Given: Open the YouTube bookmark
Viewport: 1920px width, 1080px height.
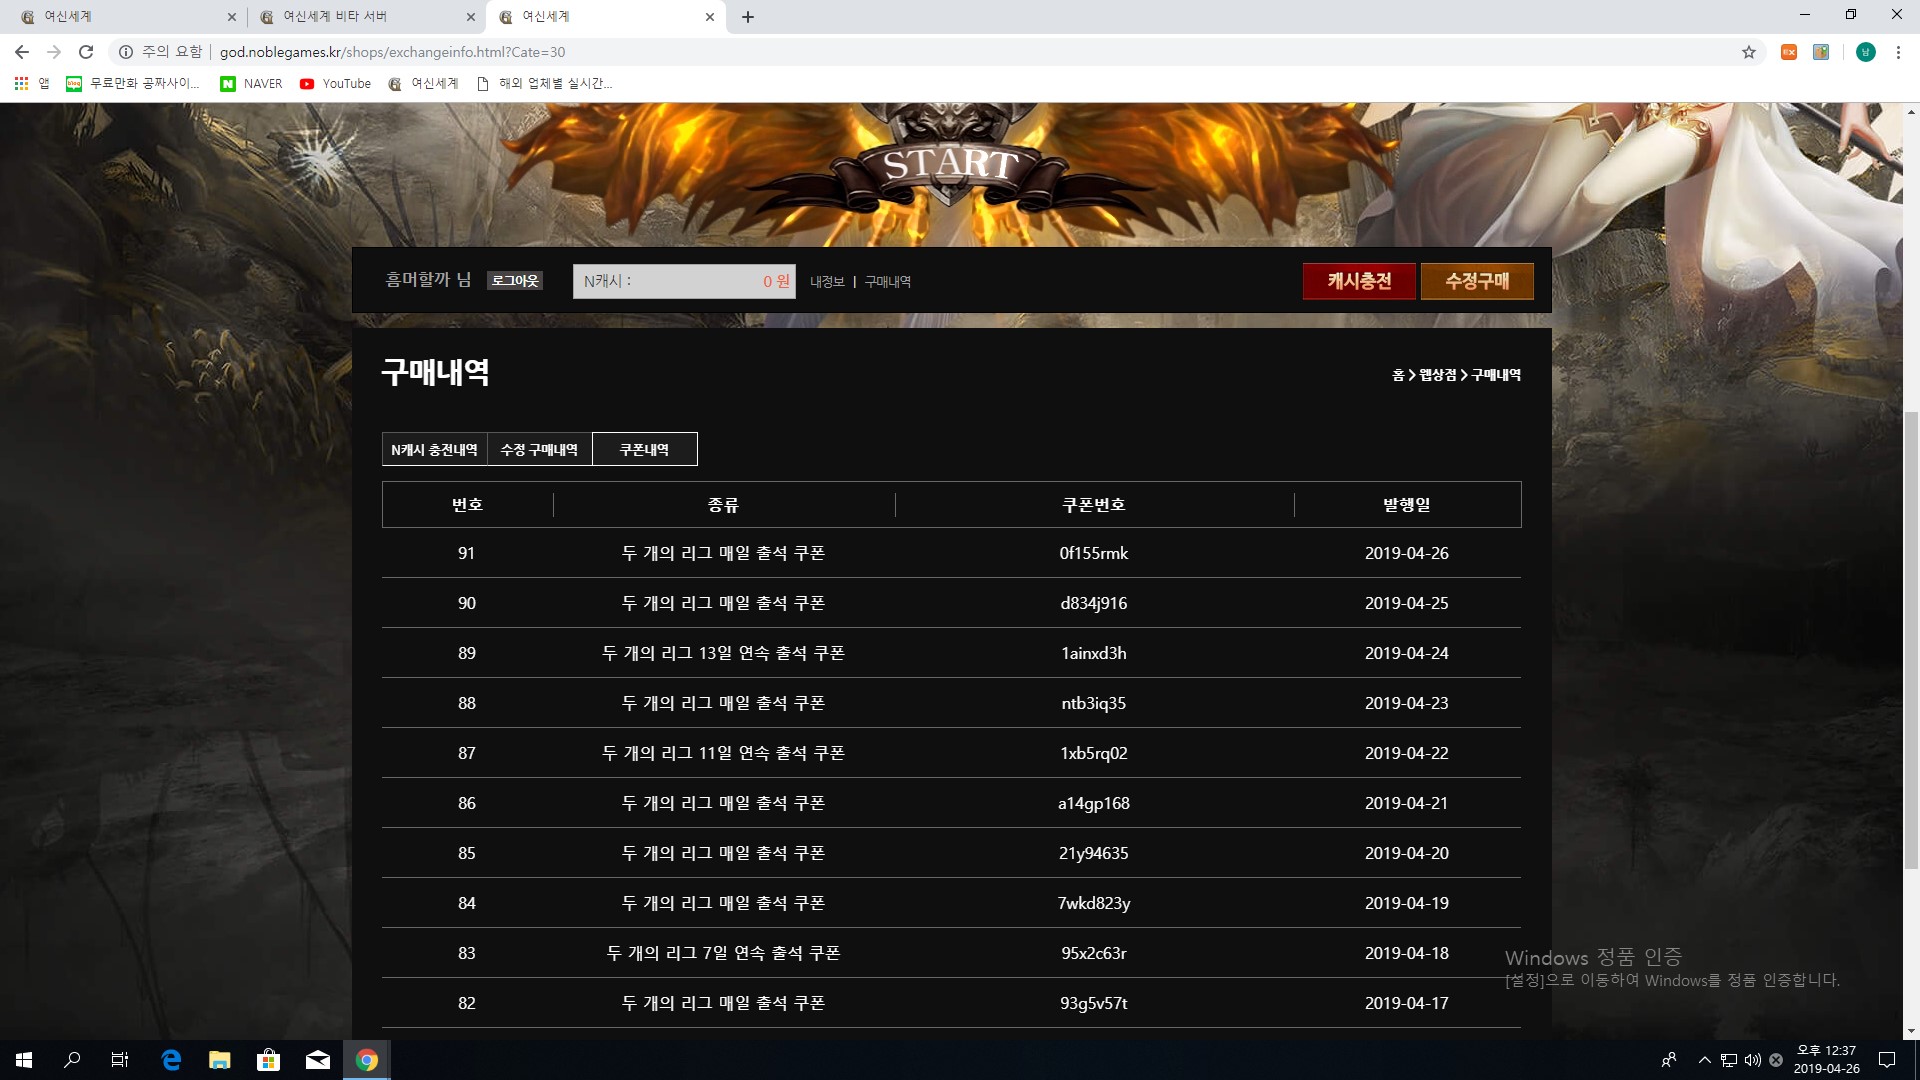Looking at the screenshot, I should 336,84.
